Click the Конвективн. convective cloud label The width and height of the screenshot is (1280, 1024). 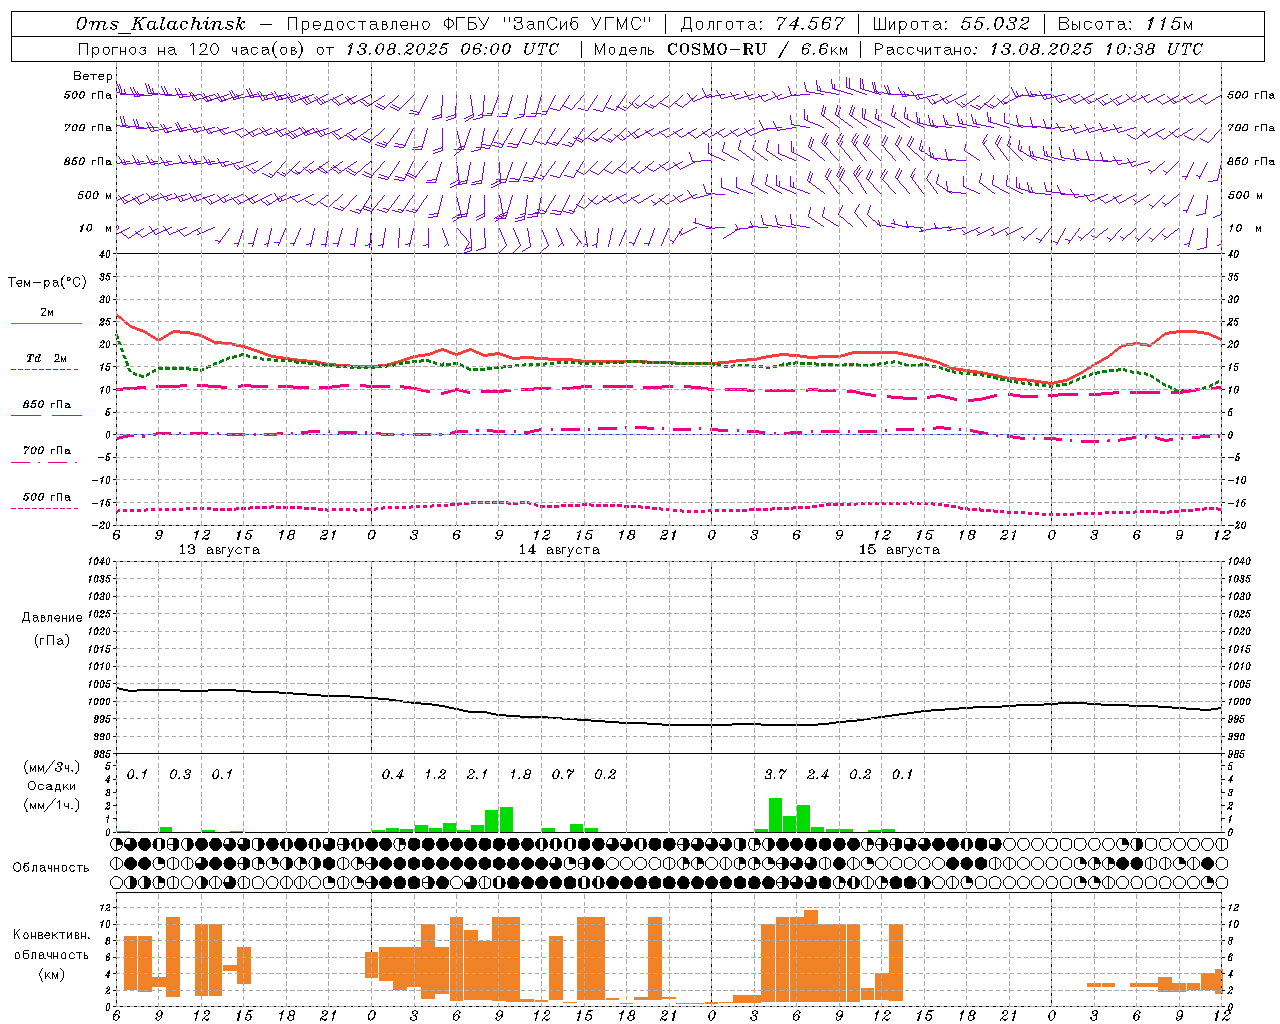pos(52,935)
